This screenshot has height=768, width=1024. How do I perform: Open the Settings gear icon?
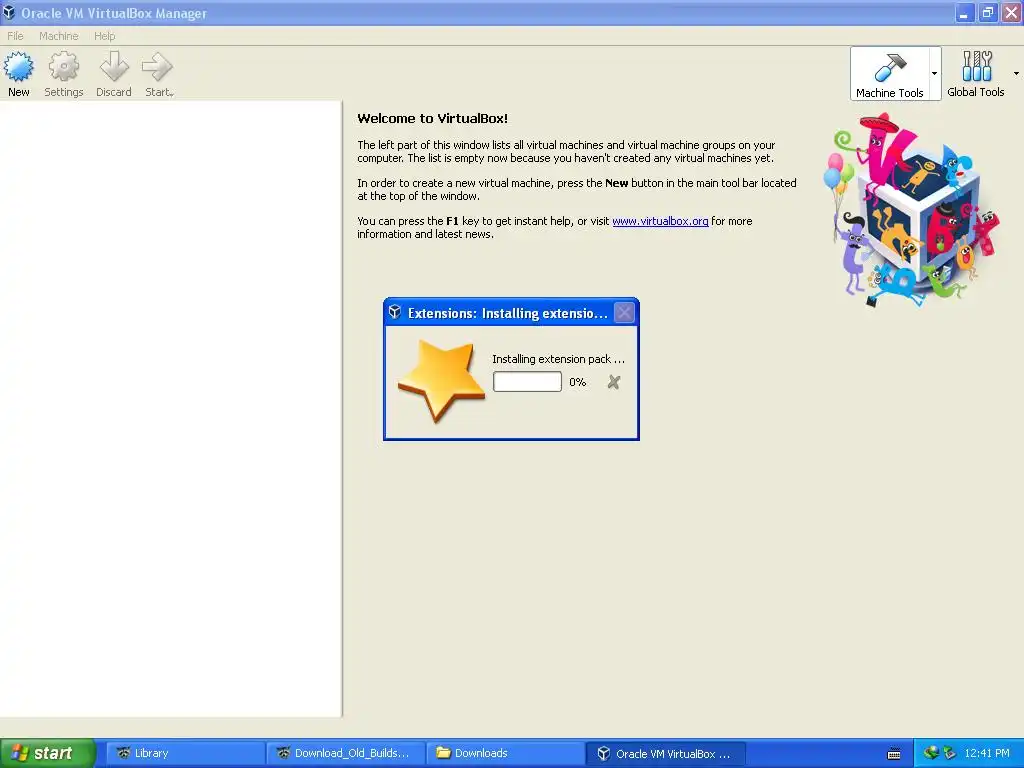click(x=63, y=67)
